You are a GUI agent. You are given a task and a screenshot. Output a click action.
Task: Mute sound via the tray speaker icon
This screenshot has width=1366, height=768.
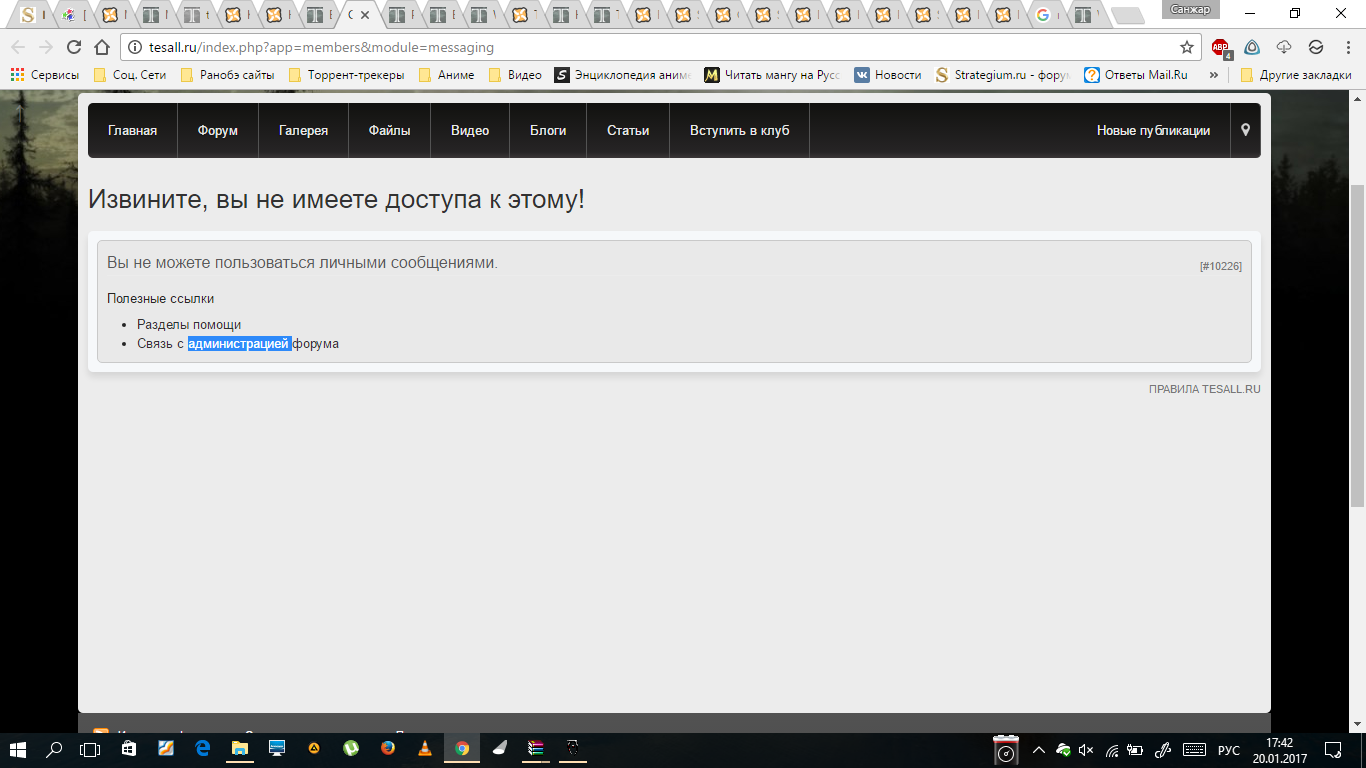coord(1087,750)
